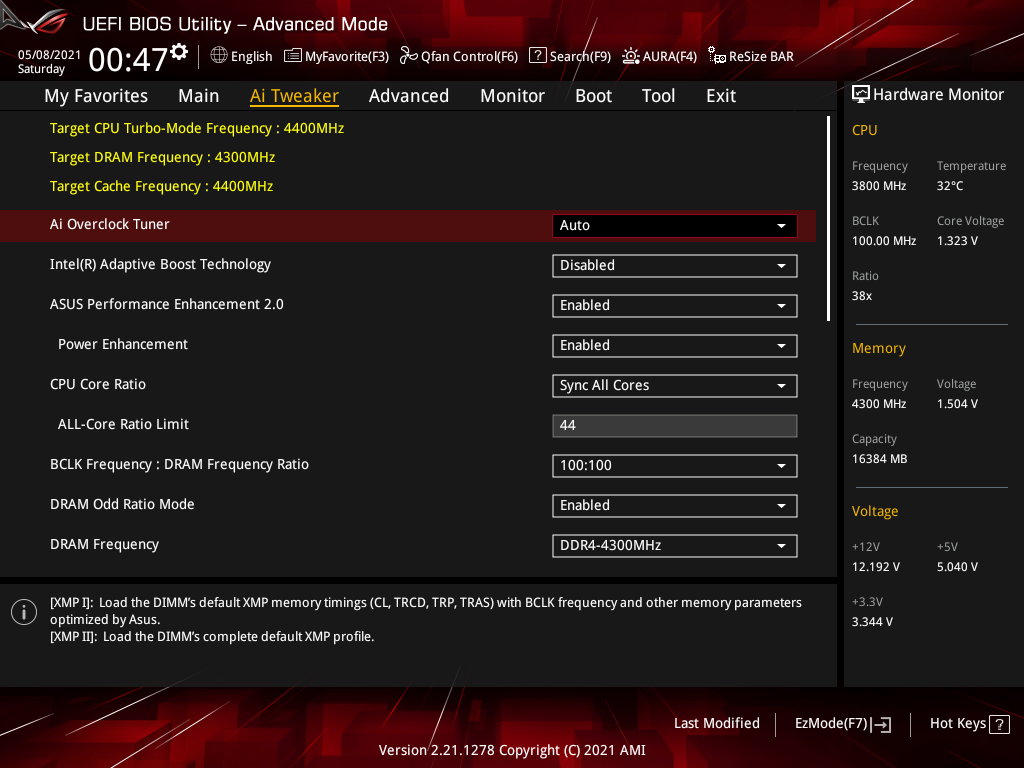Select the DRAM Odd Ratio Mode label
The image size is (1024, 768).
122,504
